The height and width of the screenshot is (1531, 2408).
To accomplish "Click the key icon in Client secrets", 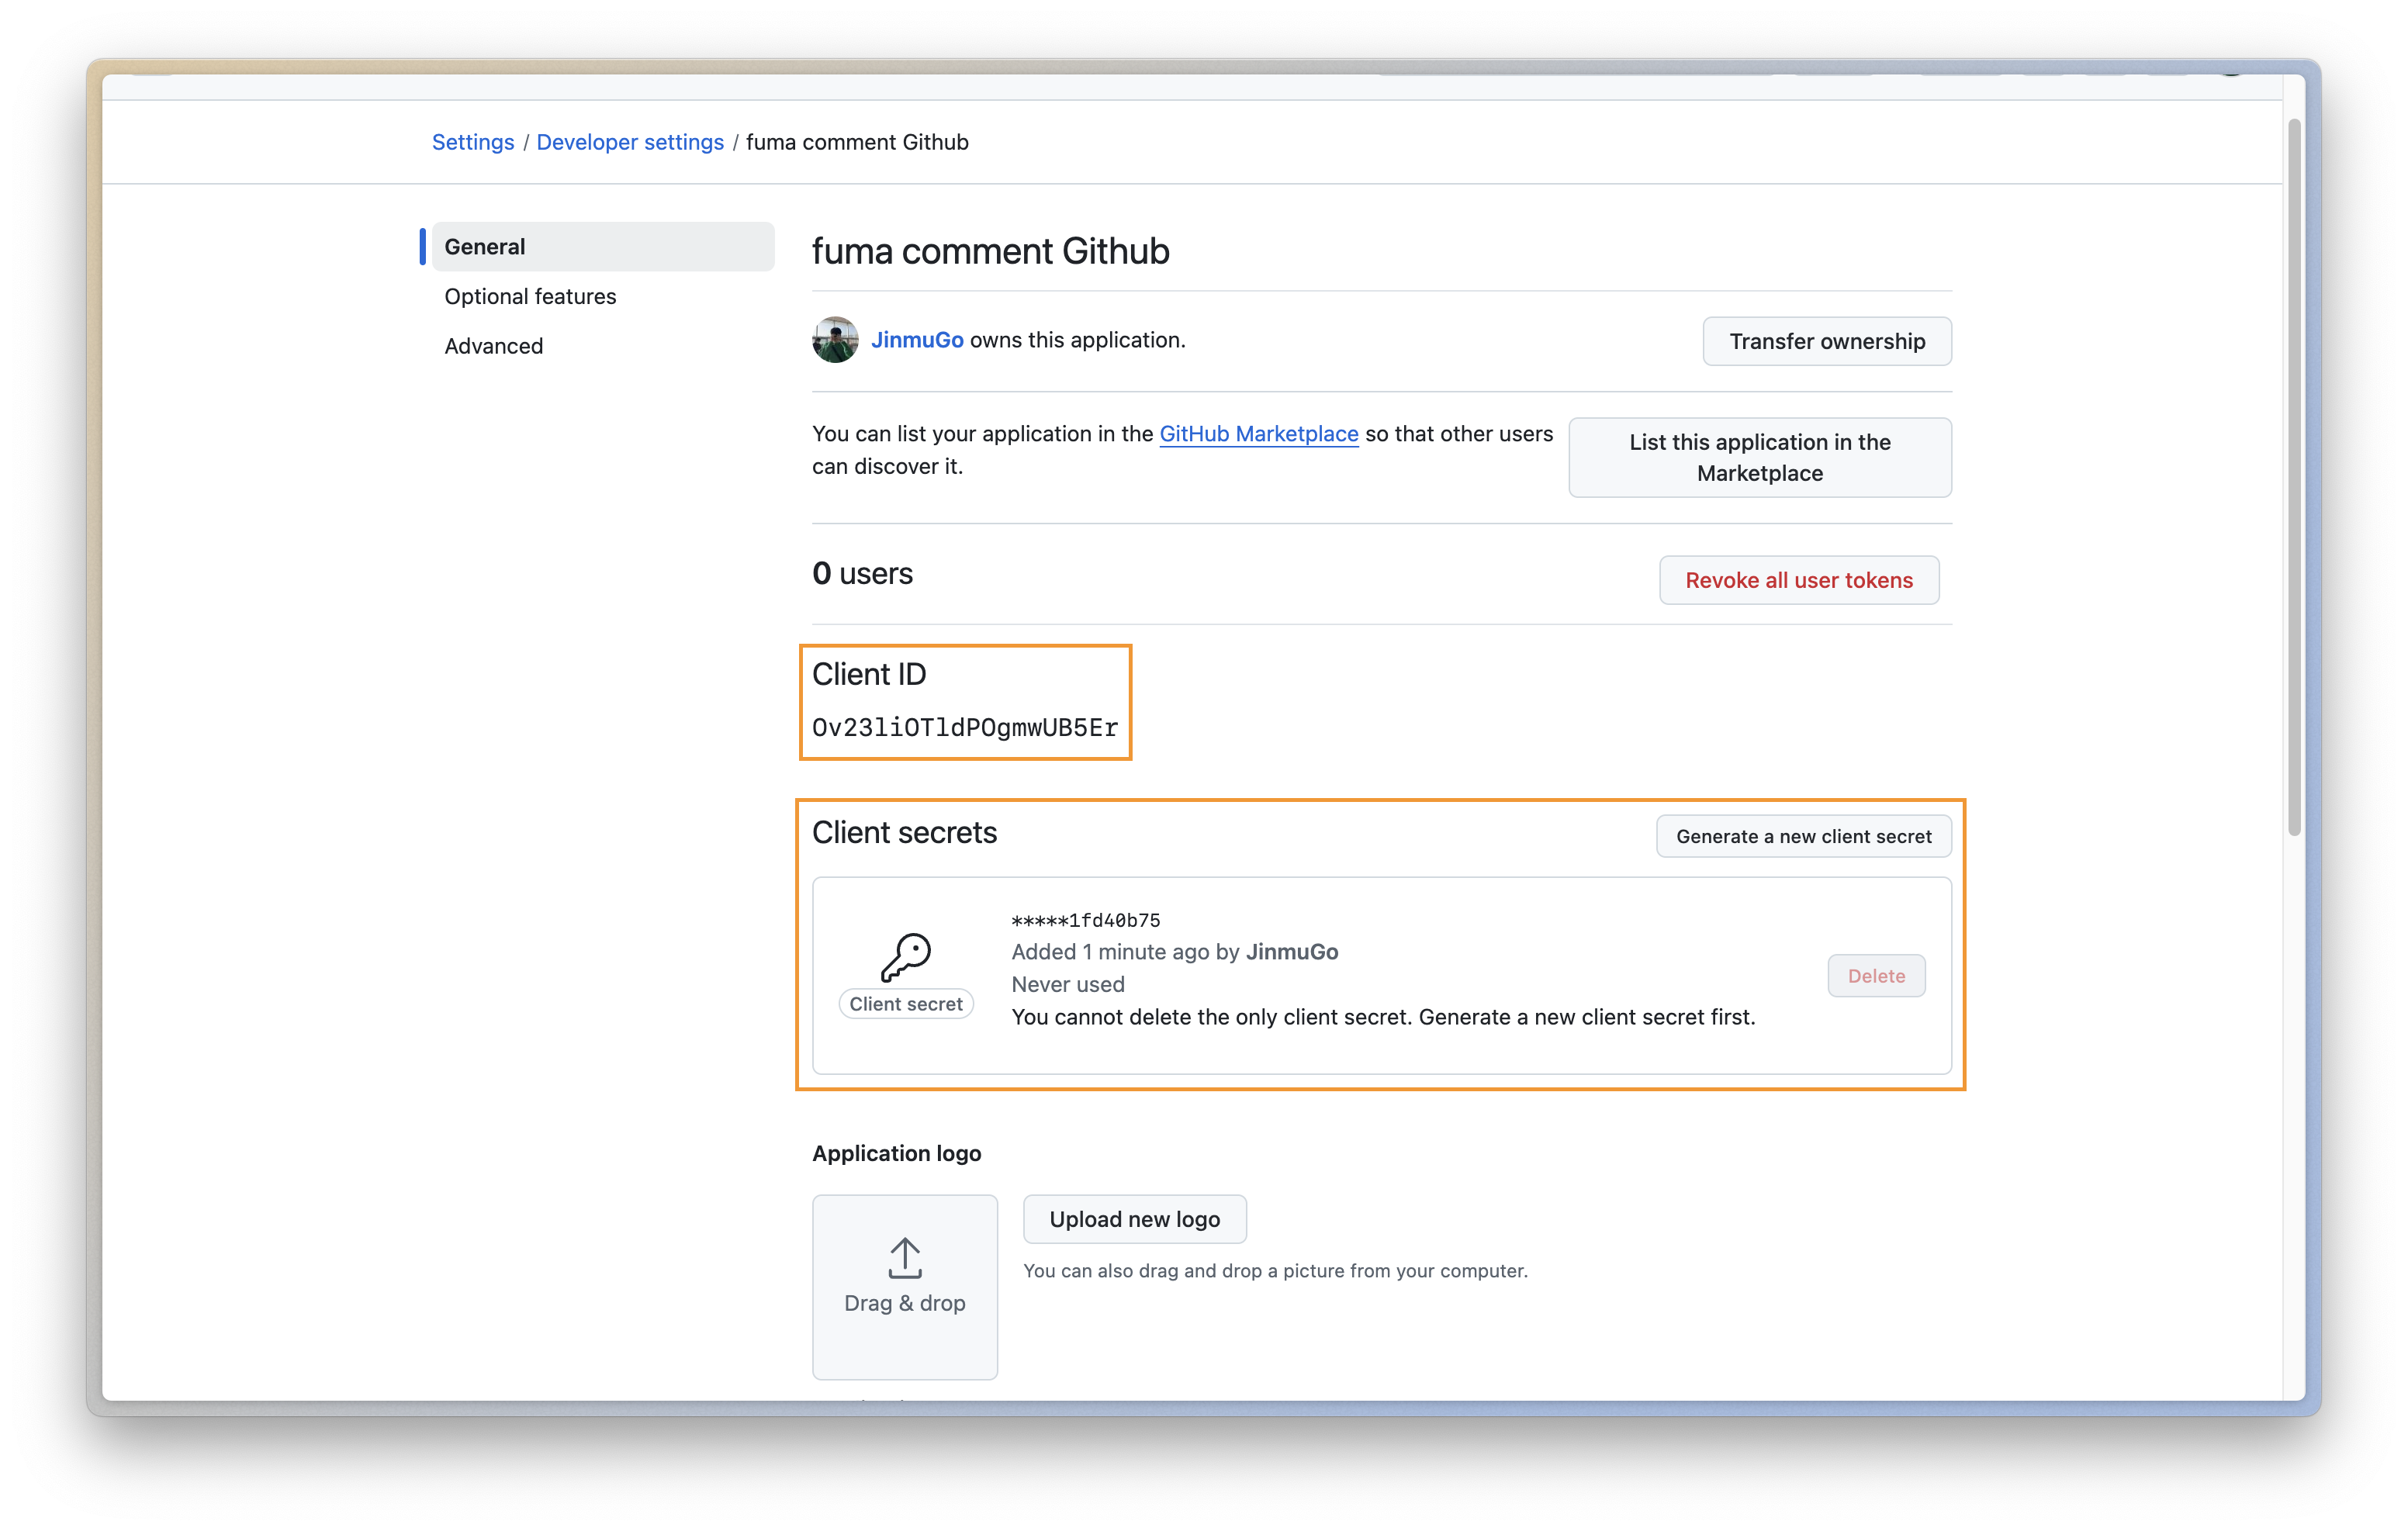I will [905, 957].
